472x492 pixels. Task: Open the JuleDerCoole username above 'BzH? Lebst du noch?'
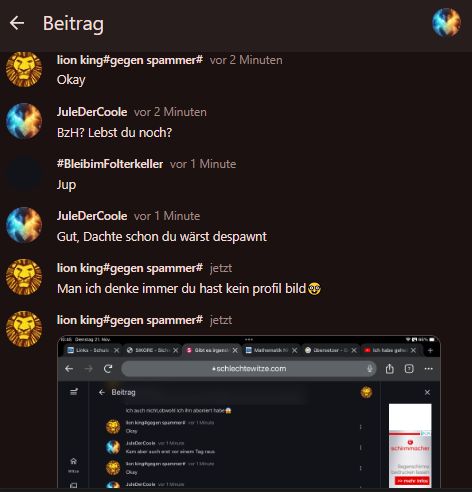click(x=92, y=112)
